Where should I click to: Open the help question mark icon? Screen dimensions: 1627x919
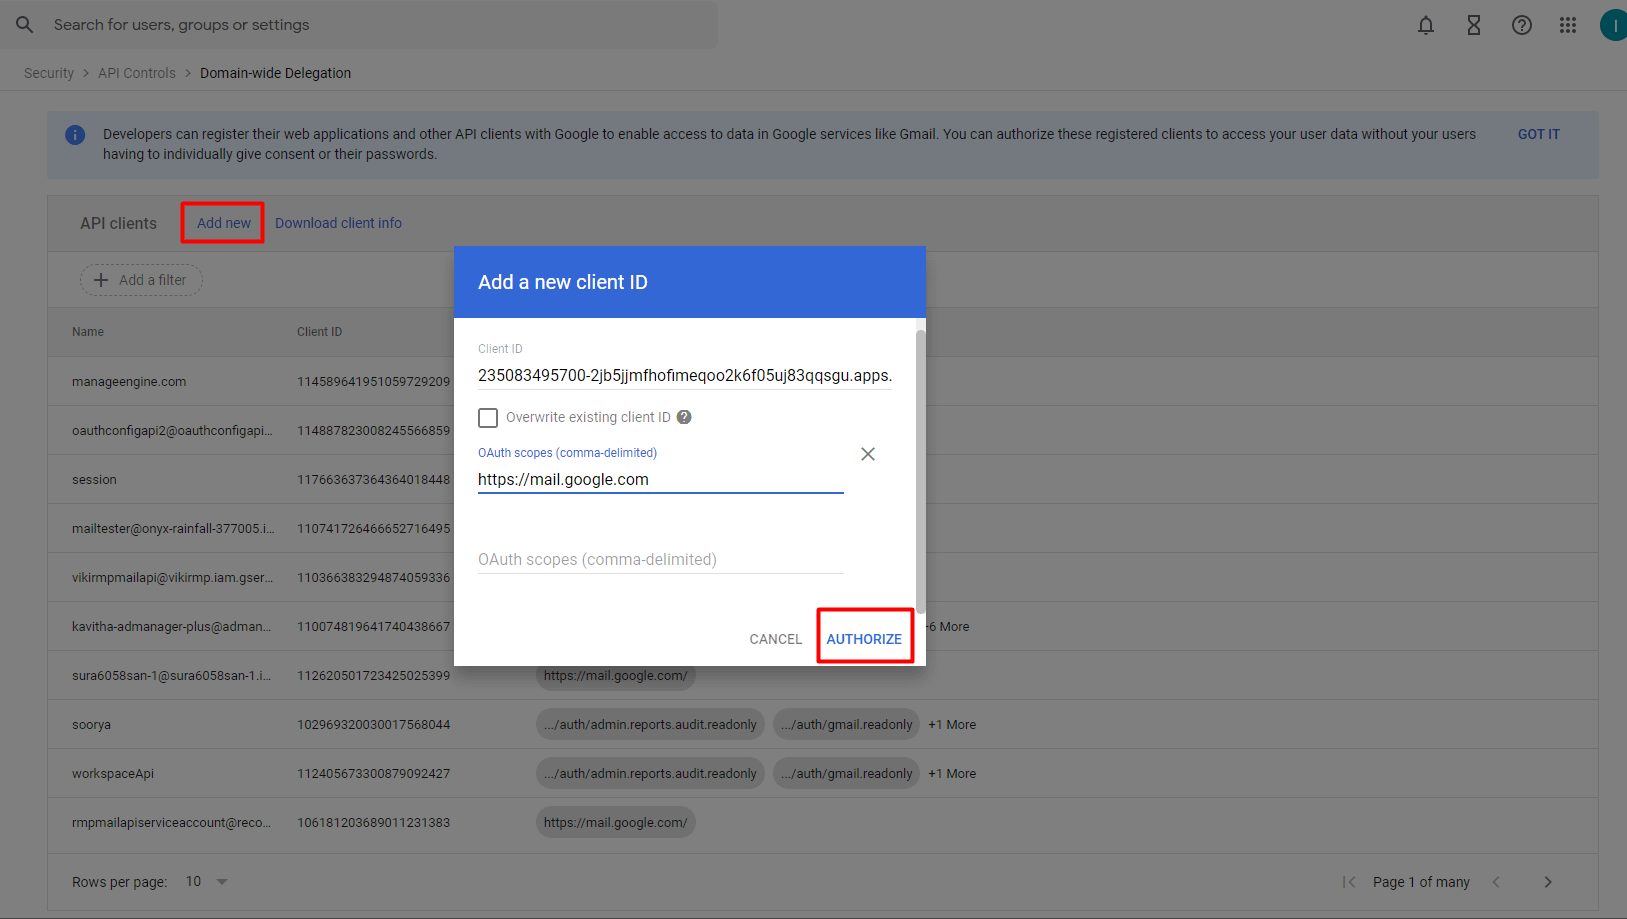[1521, 25]
